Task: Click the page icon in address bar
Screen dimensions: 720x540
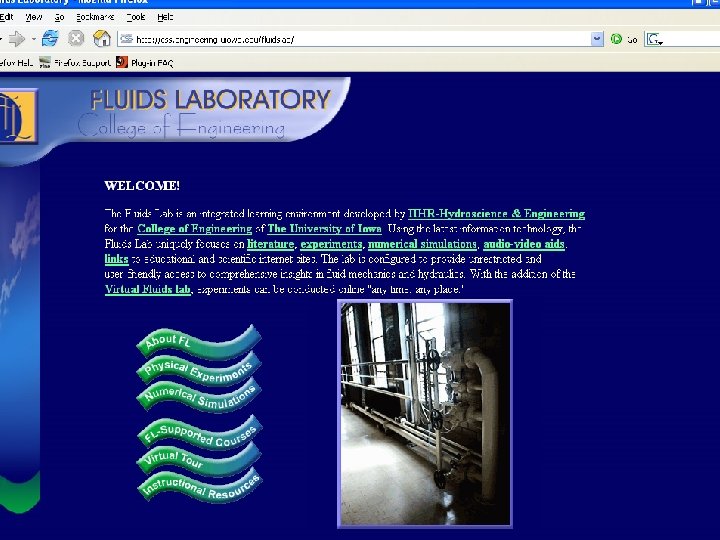Action: pyautogui.click(x=126, y=39)
